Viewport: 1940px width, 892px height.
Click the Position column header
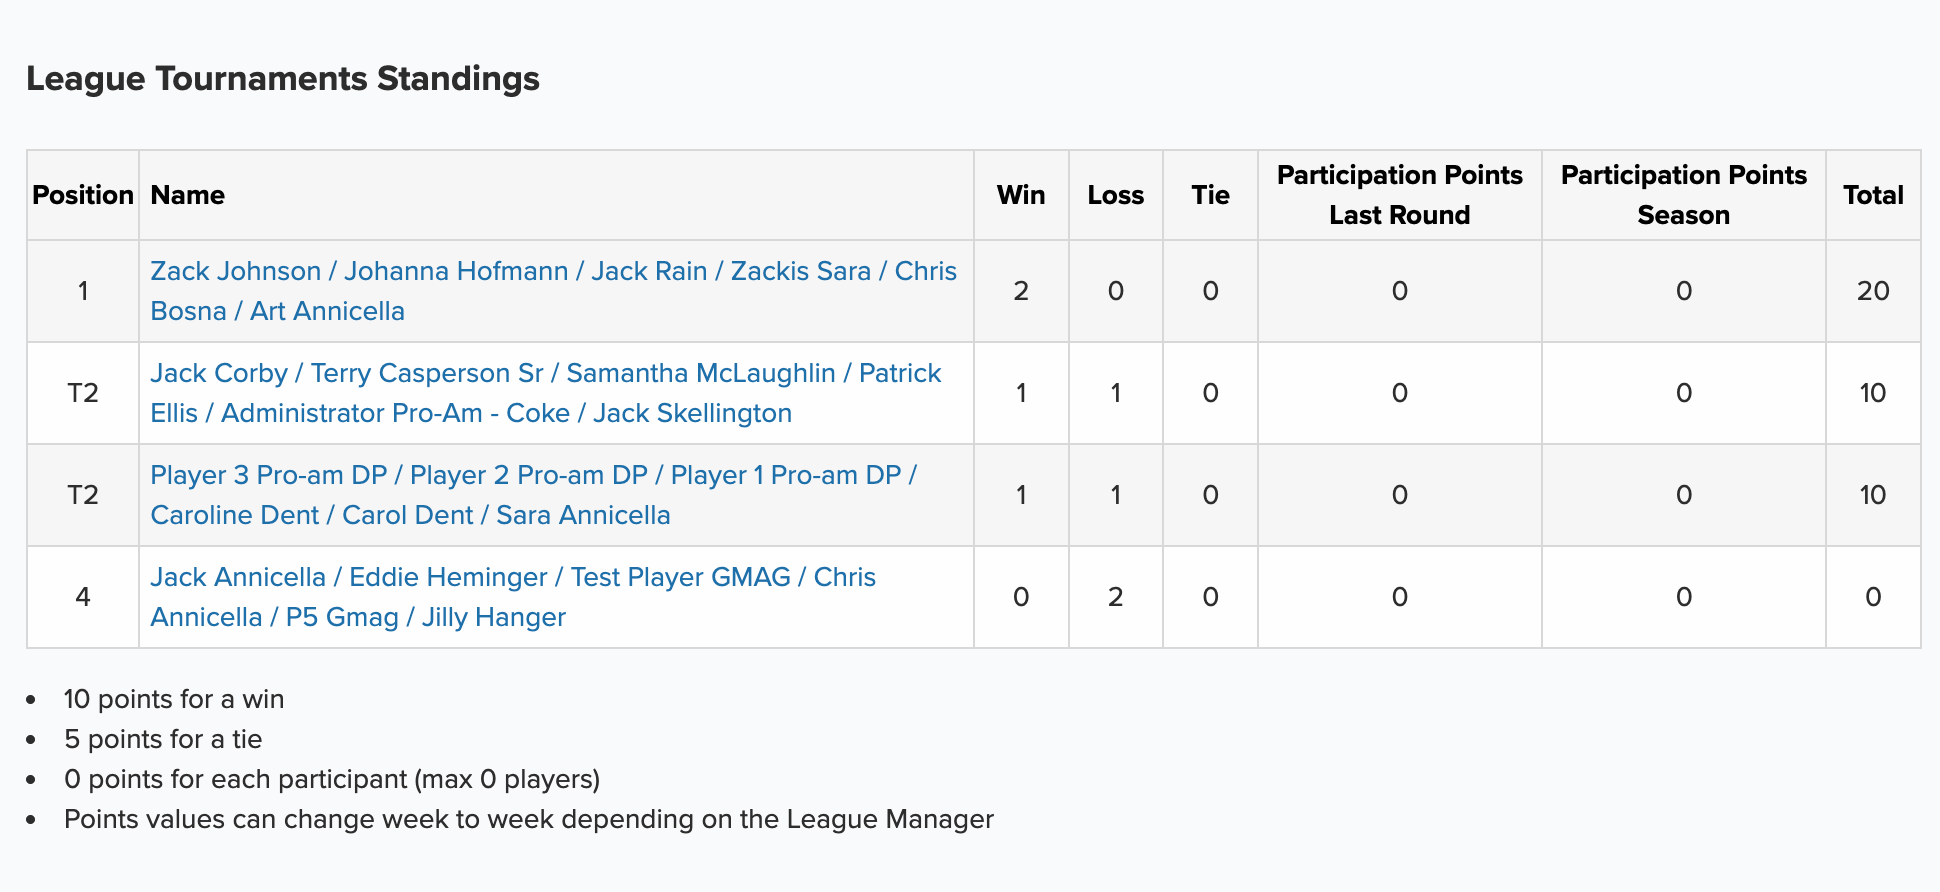point(83,195)
